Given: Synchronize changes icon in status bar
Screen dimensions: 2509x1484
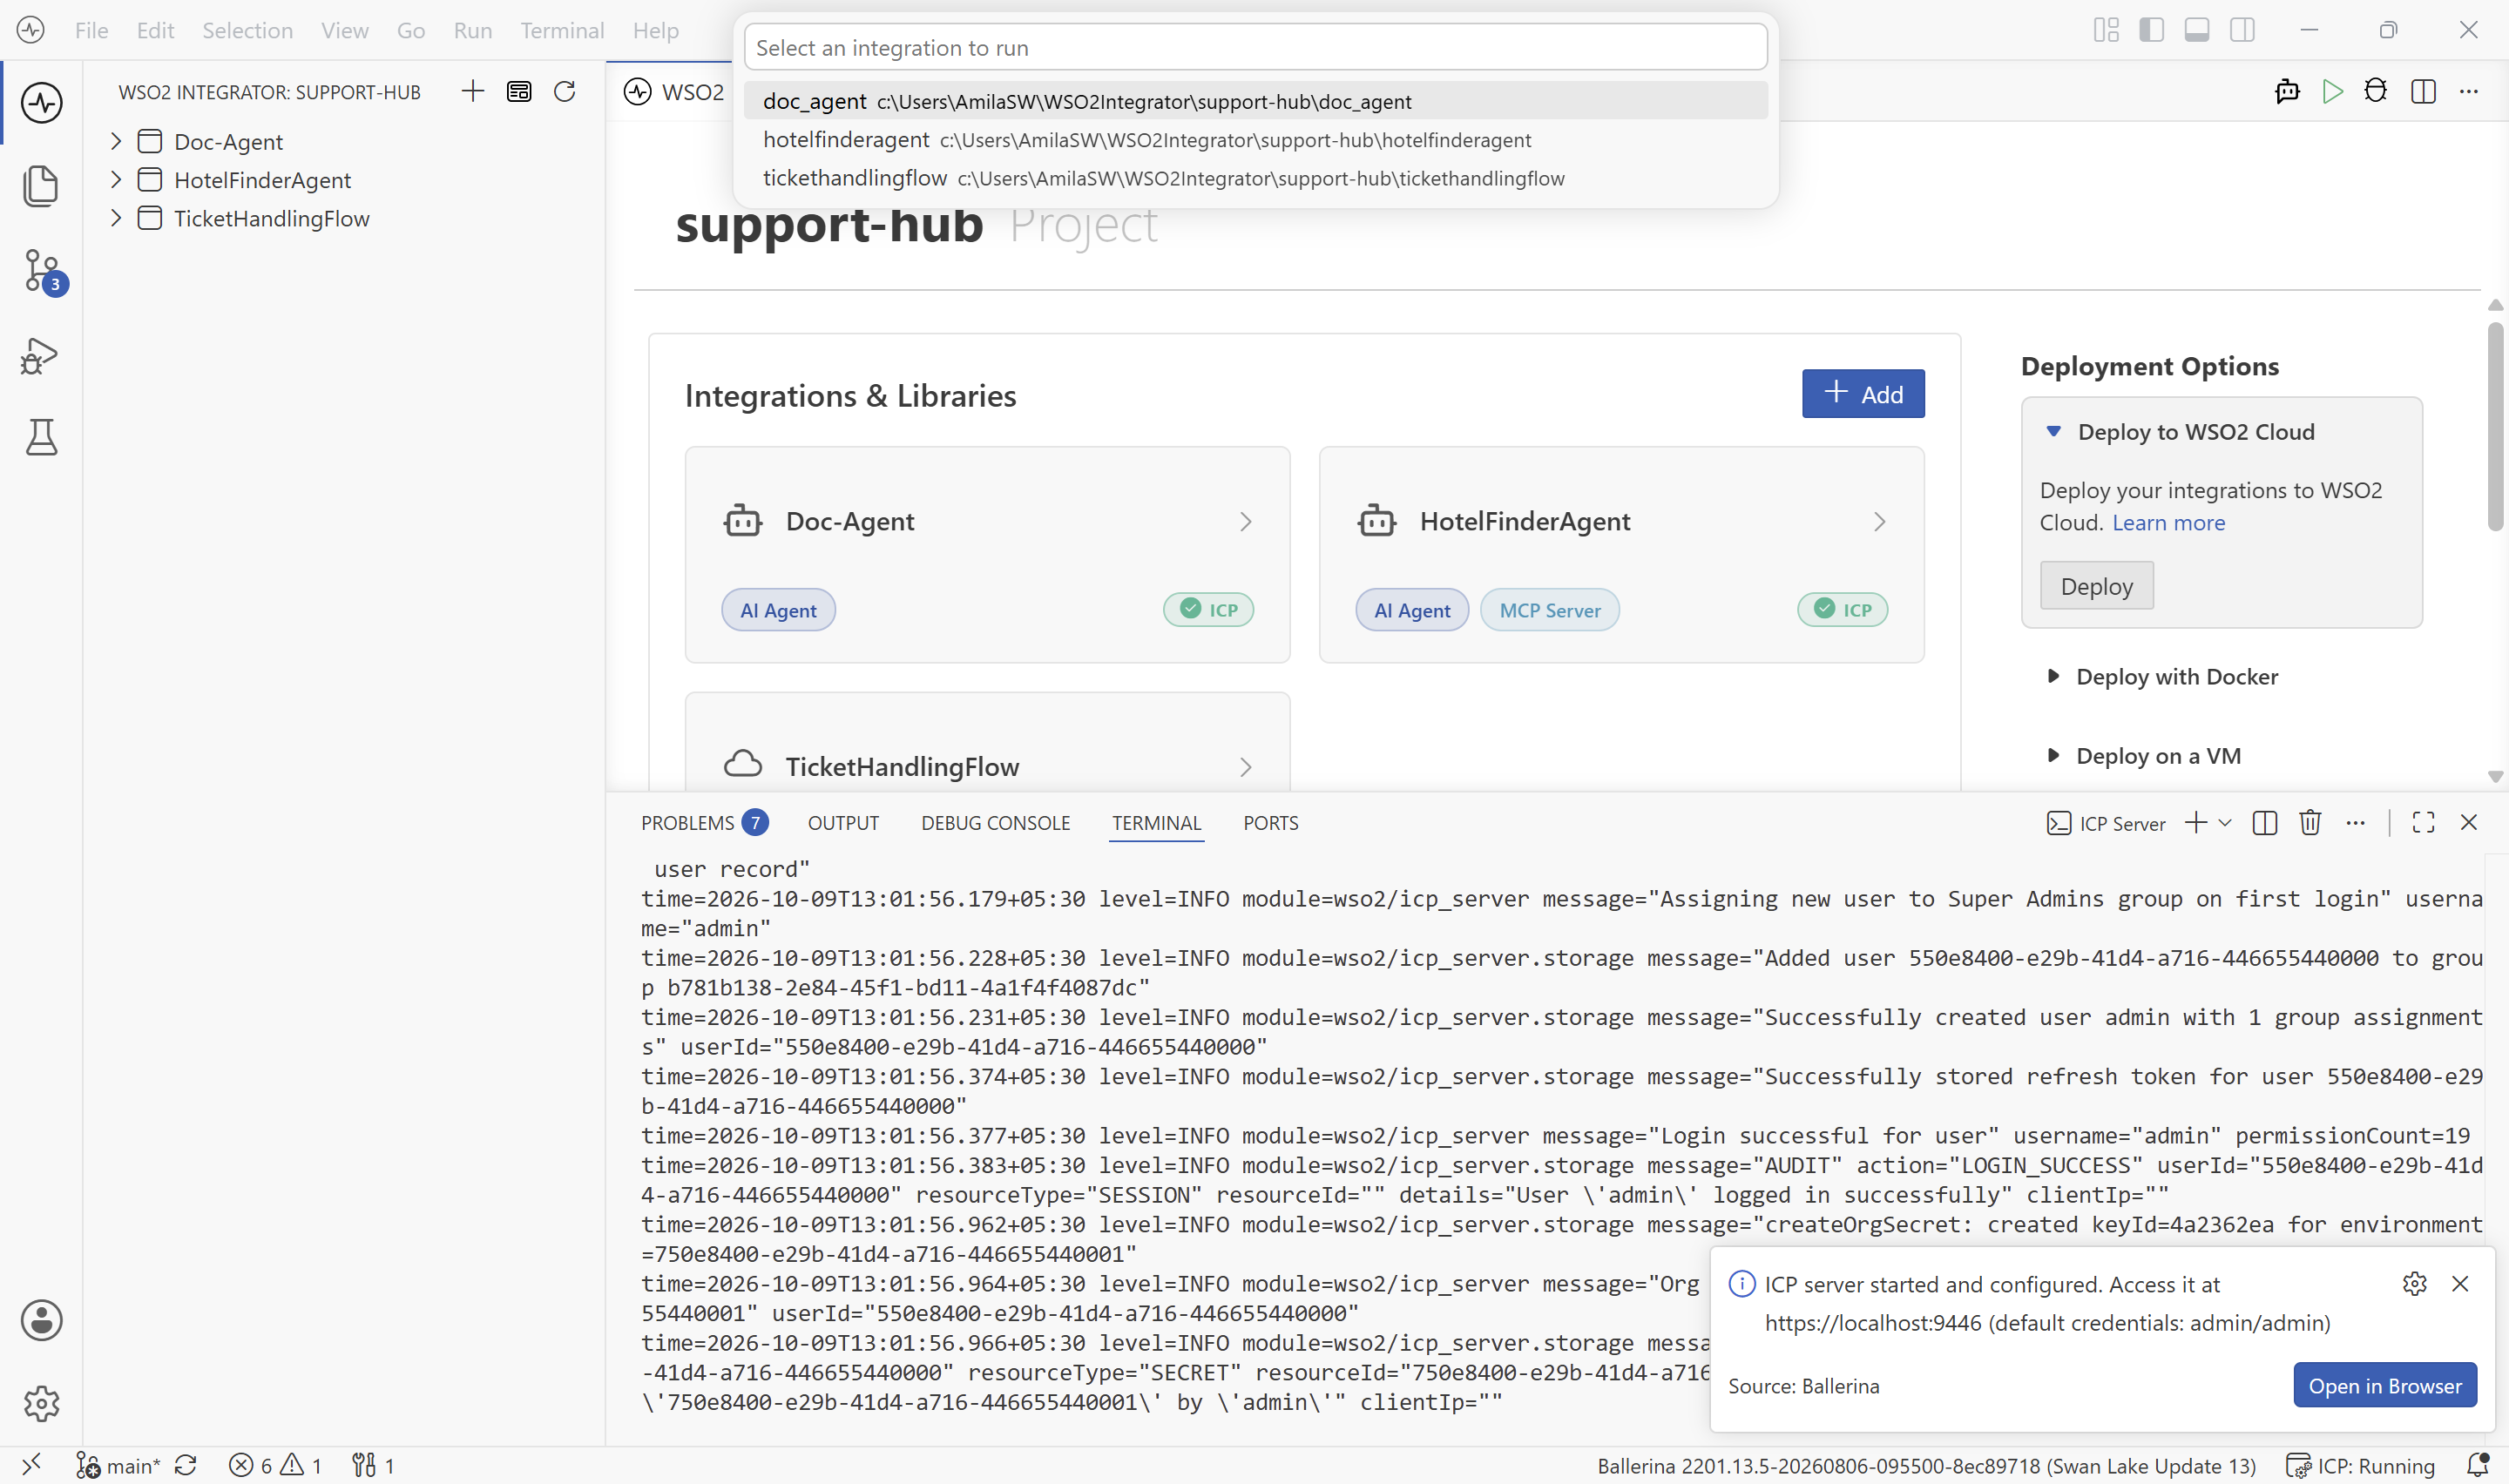Looking at the screenshot, I should [x=185, y=1465].
